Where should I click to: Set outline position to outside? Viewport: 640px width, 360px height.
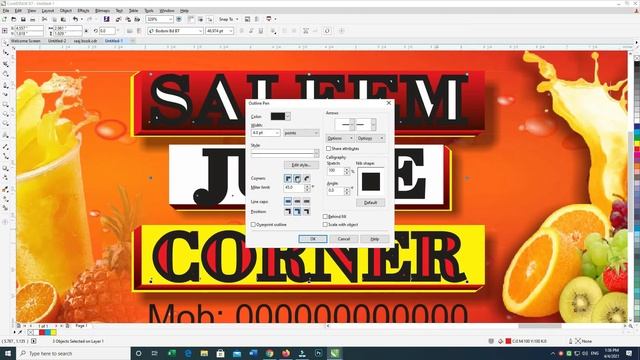coord(288,211)
